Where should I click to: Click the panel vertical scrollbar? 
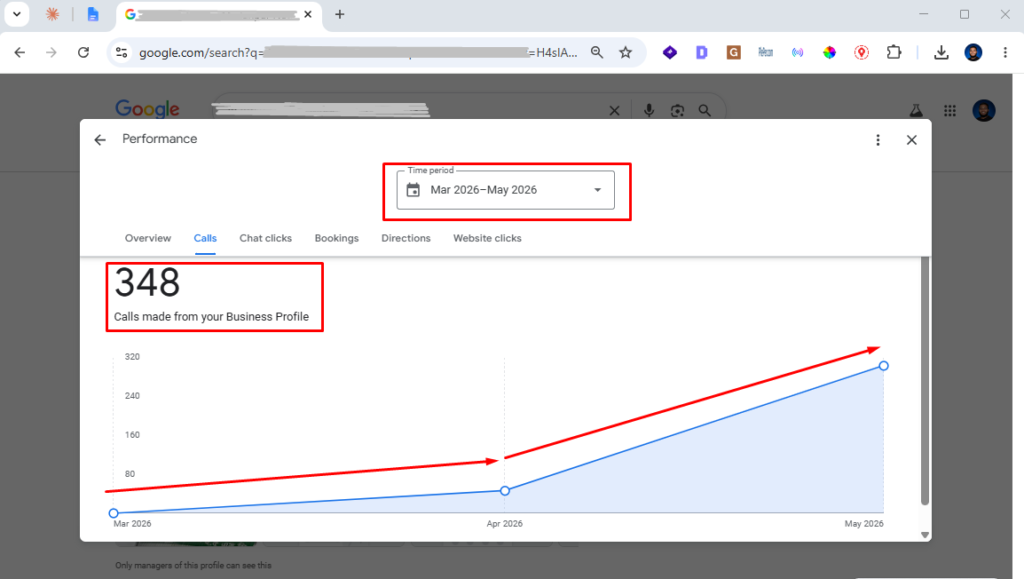coord(925,381)
